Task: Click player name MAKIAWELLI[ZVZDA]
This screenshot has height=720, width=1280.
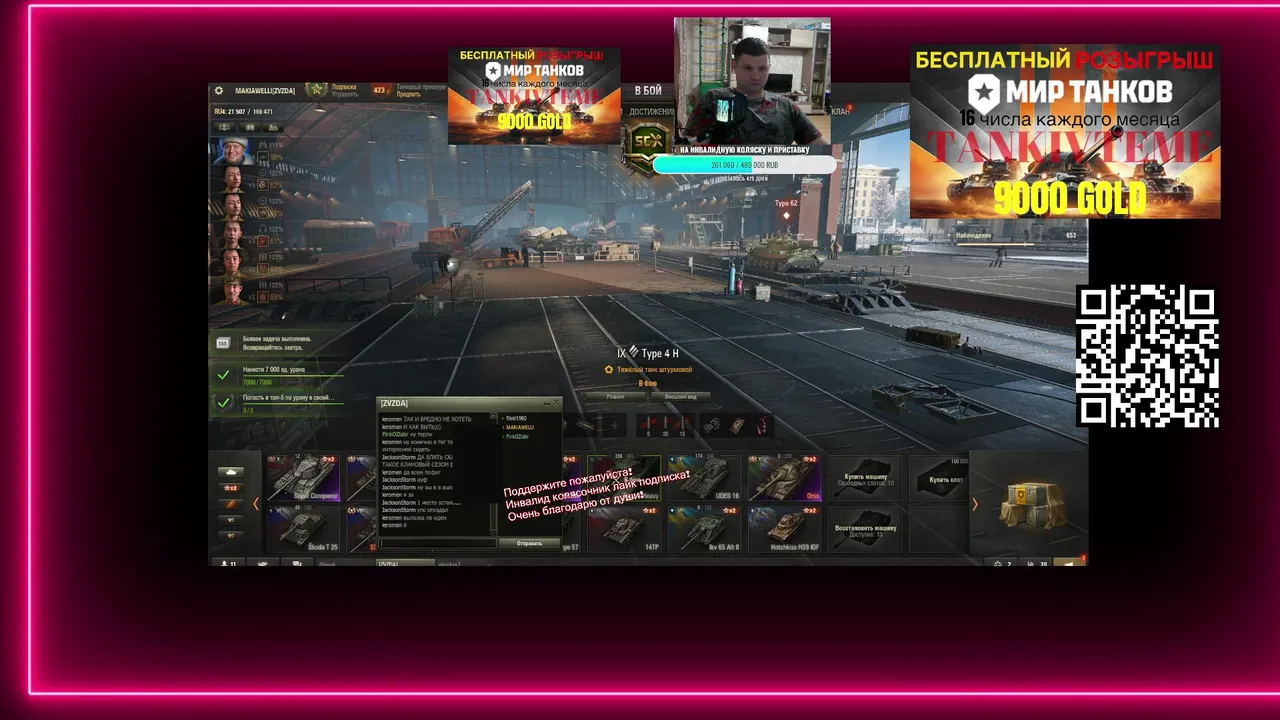Action: [x=263, y=91]
